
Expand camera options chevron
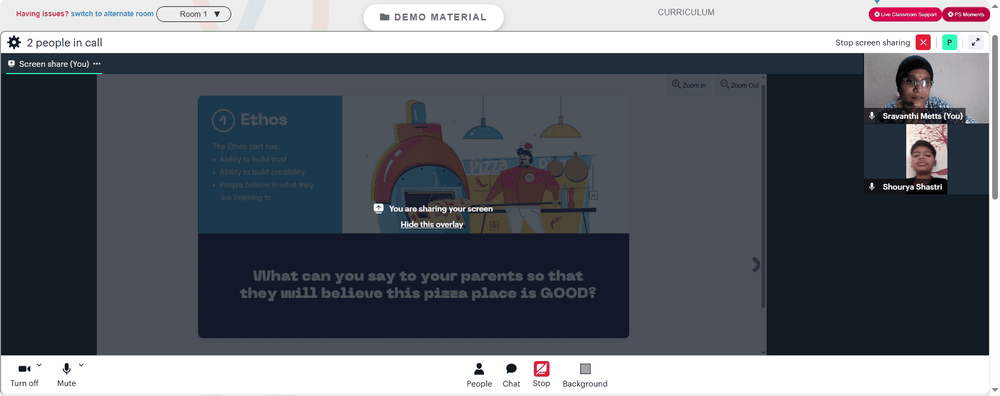coord(39,365)
